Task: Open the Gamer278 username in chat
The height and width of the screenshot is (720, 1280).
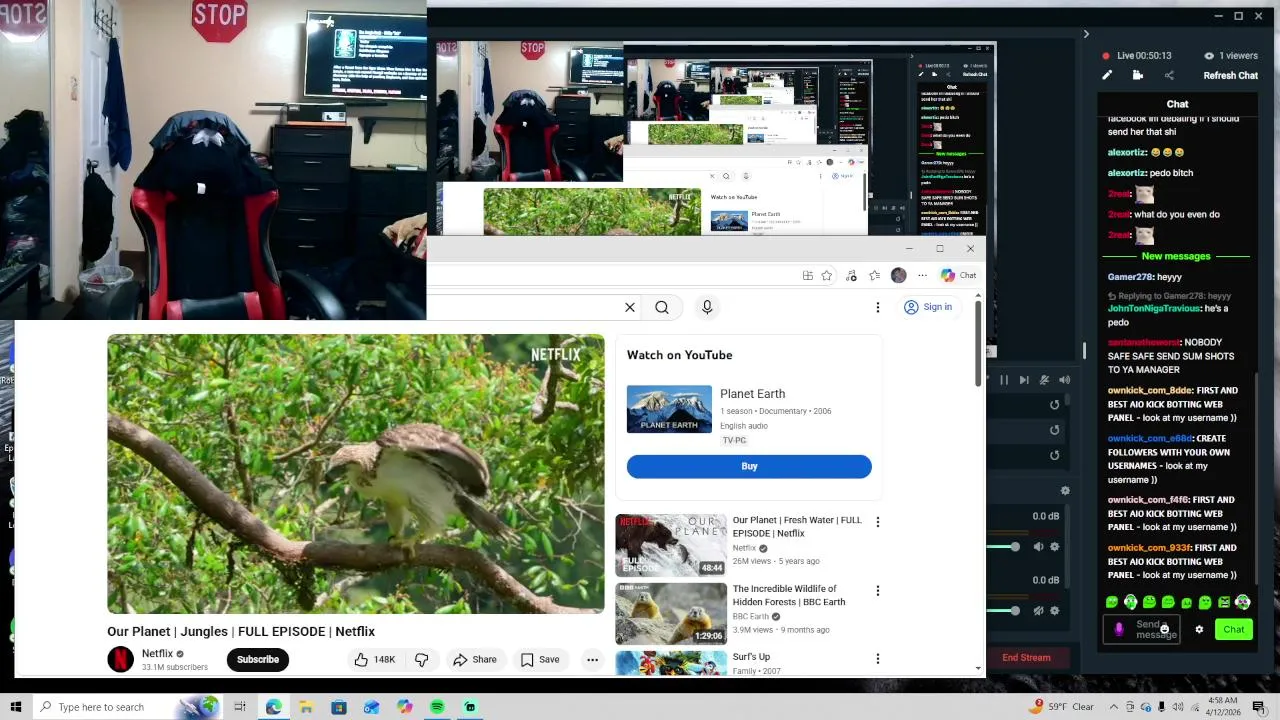Action: coord(1130,277)
